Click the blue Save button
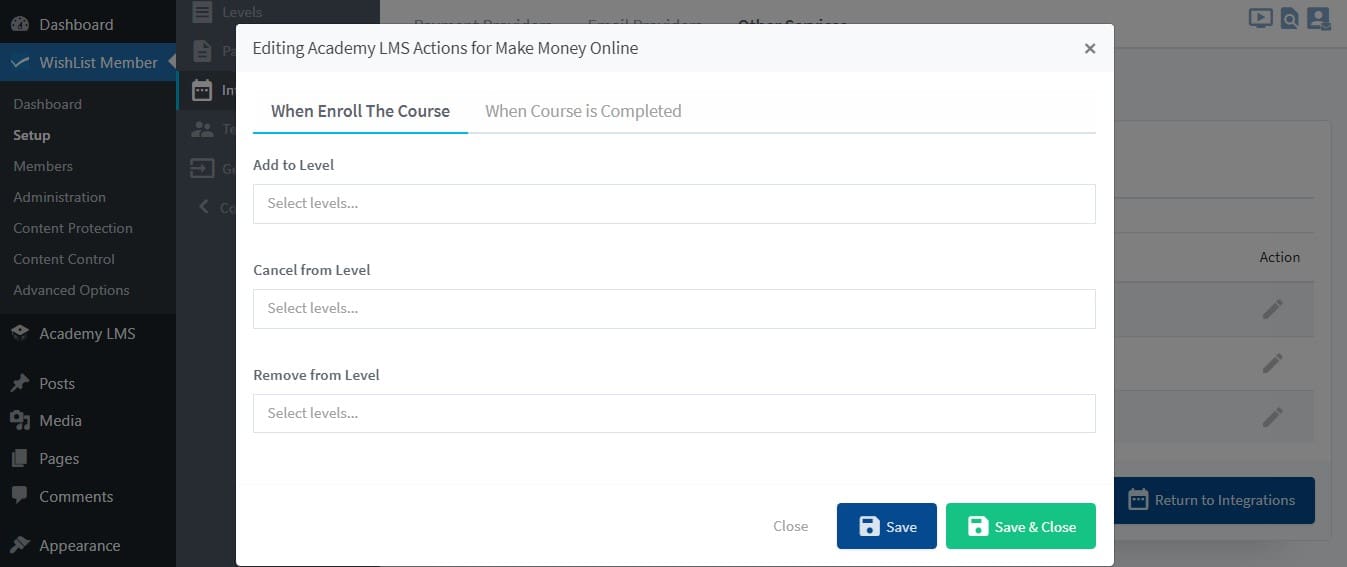 coord(887,526)
